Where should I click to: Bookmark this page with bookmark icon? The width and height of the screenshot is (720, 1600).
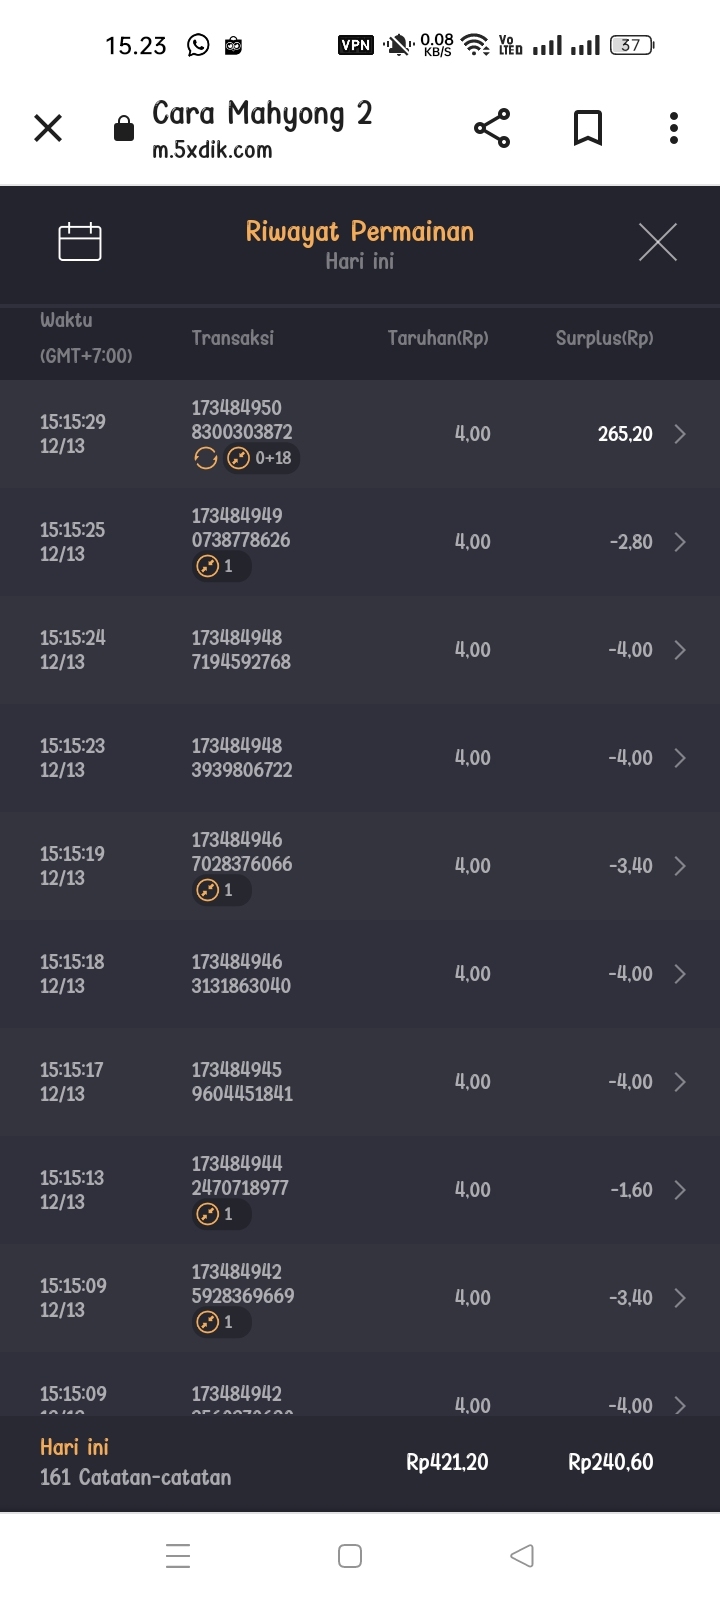click(588, 128)
